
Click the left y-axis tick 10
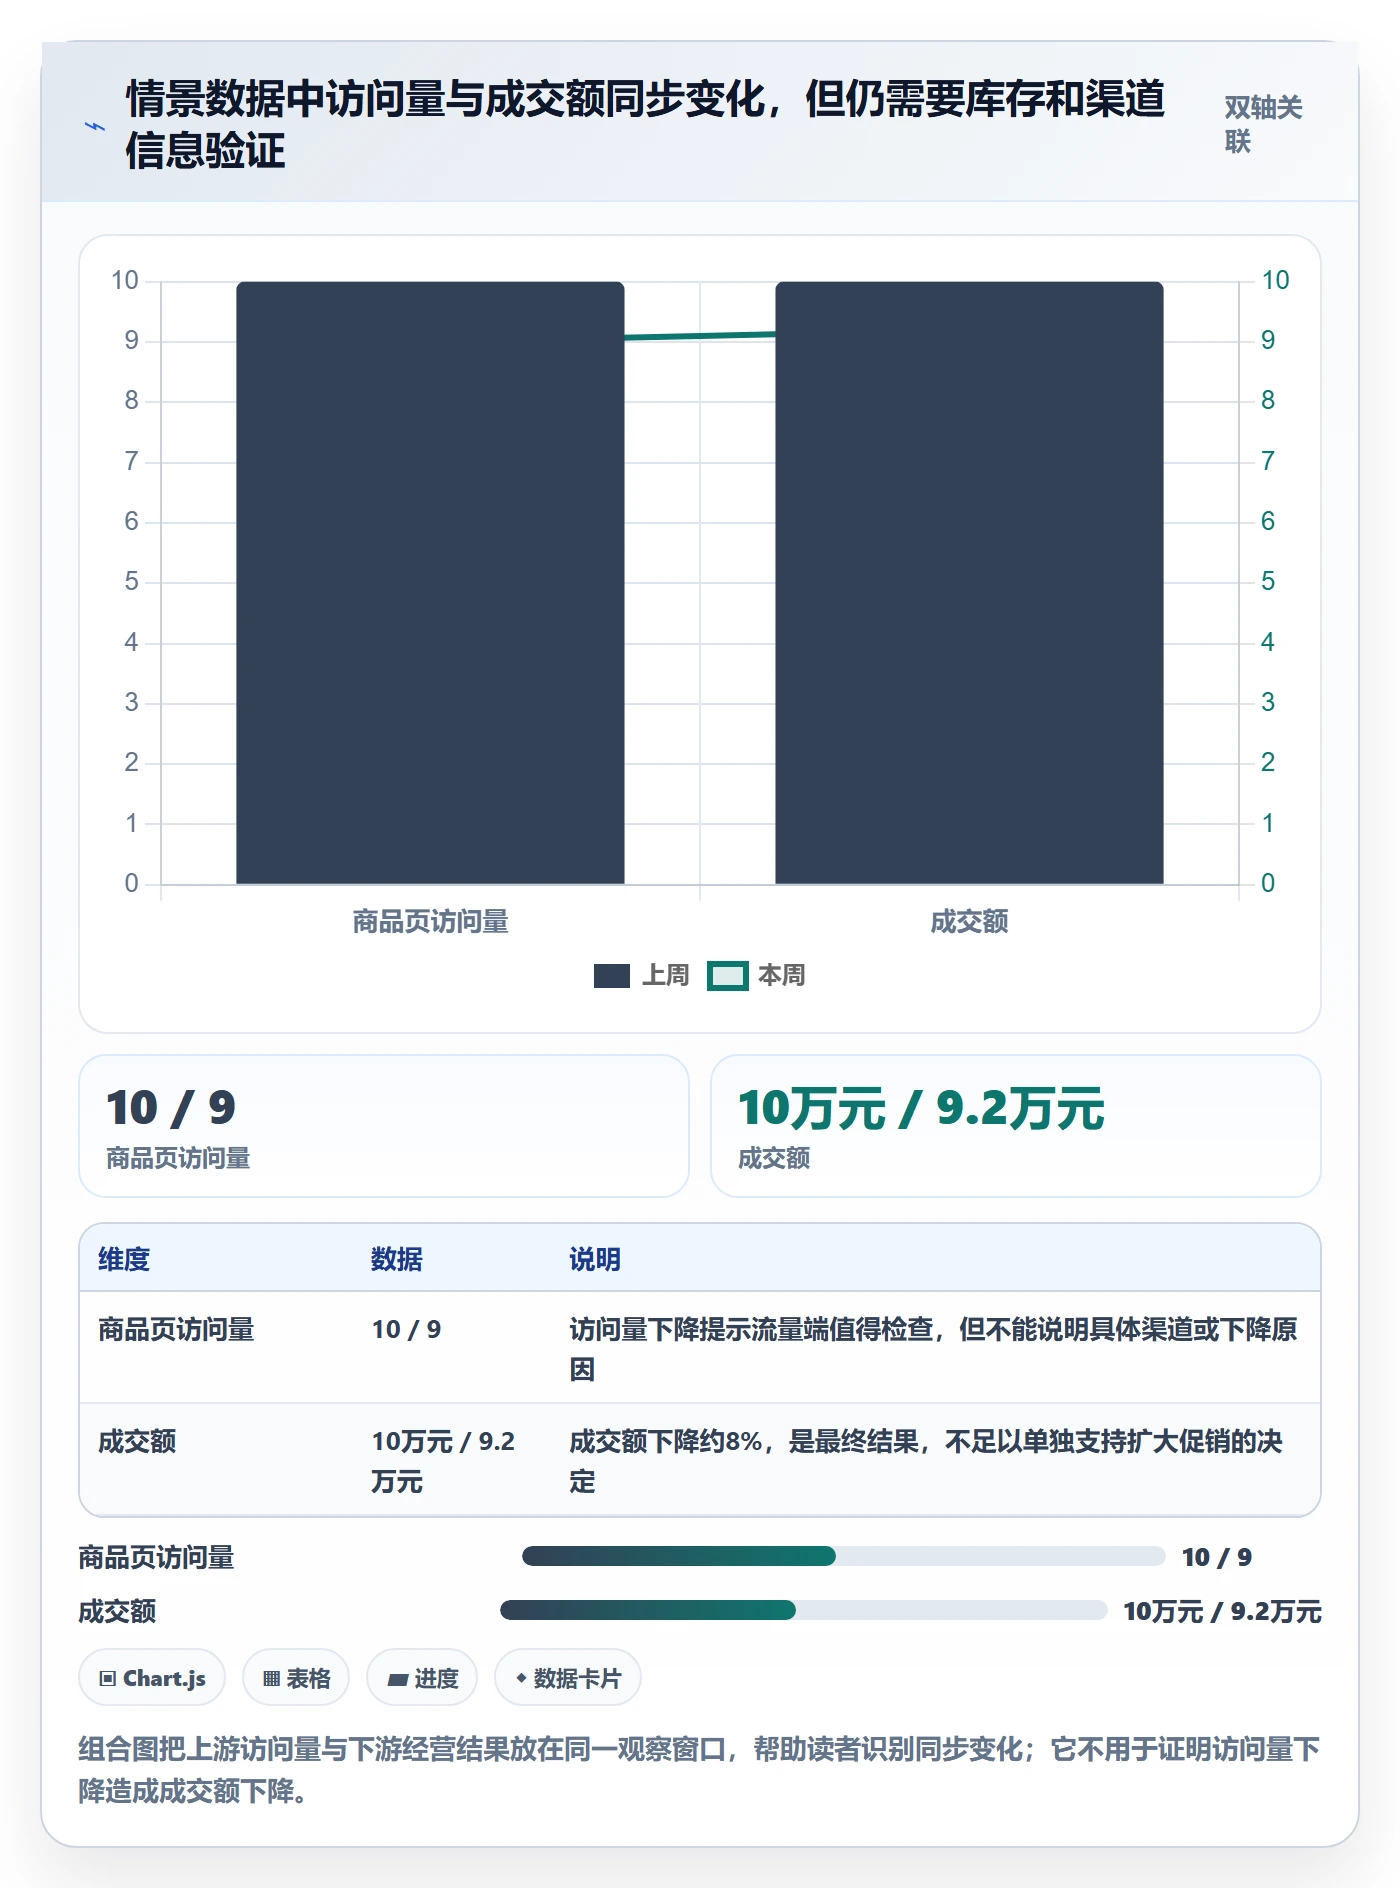coord(125,280)
